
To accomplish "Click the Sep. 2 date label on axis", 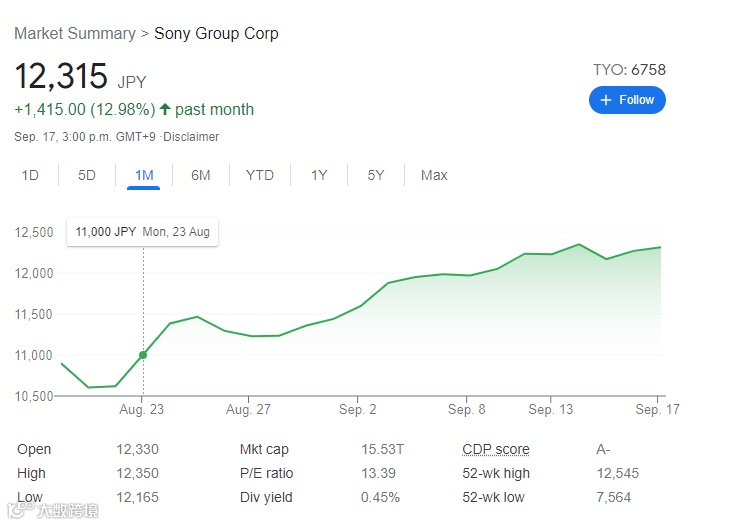I will click(x=359, y=410).
